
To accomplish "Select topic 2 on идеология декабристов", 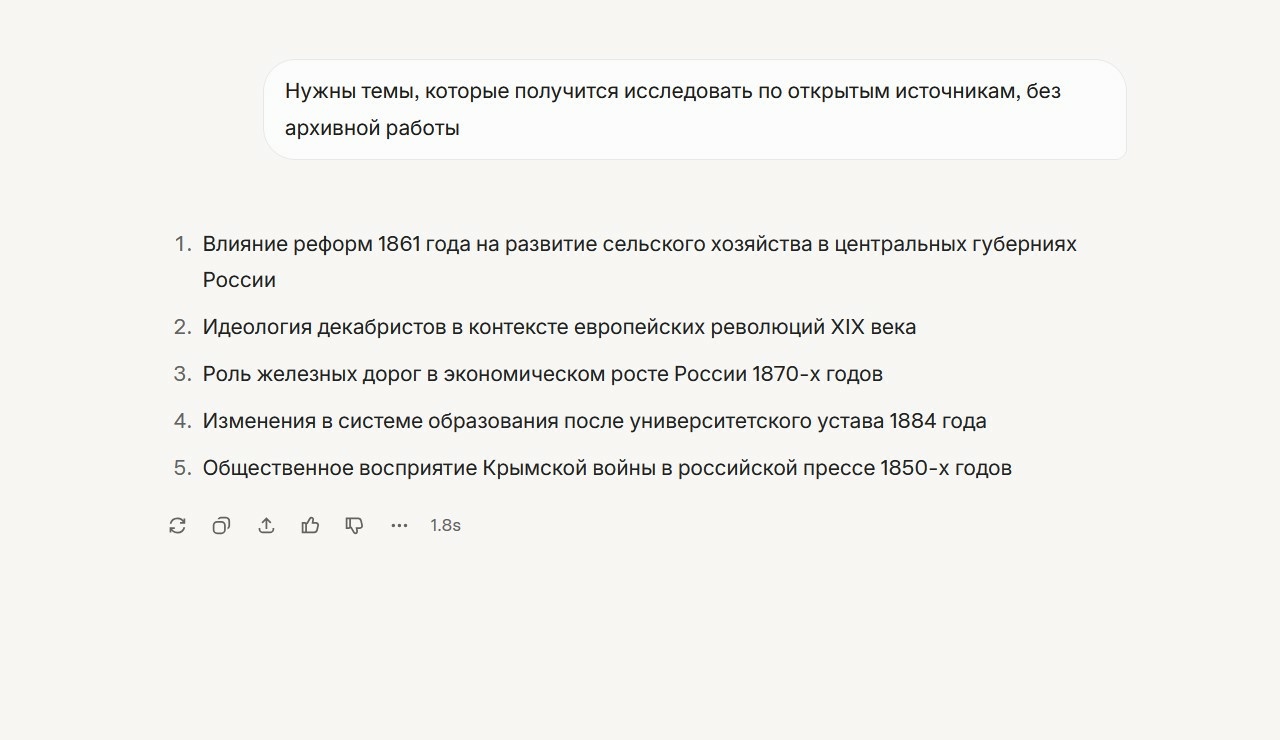I will point(559,326).
